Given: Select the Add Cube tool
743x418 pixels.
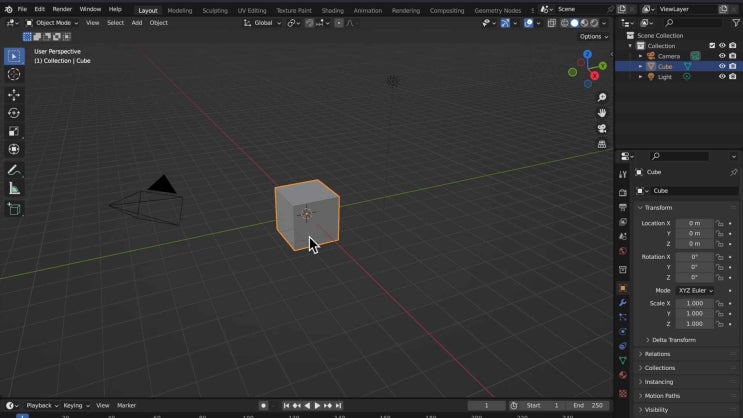Looking at the screenshot, I should click(x=14, y=209).
